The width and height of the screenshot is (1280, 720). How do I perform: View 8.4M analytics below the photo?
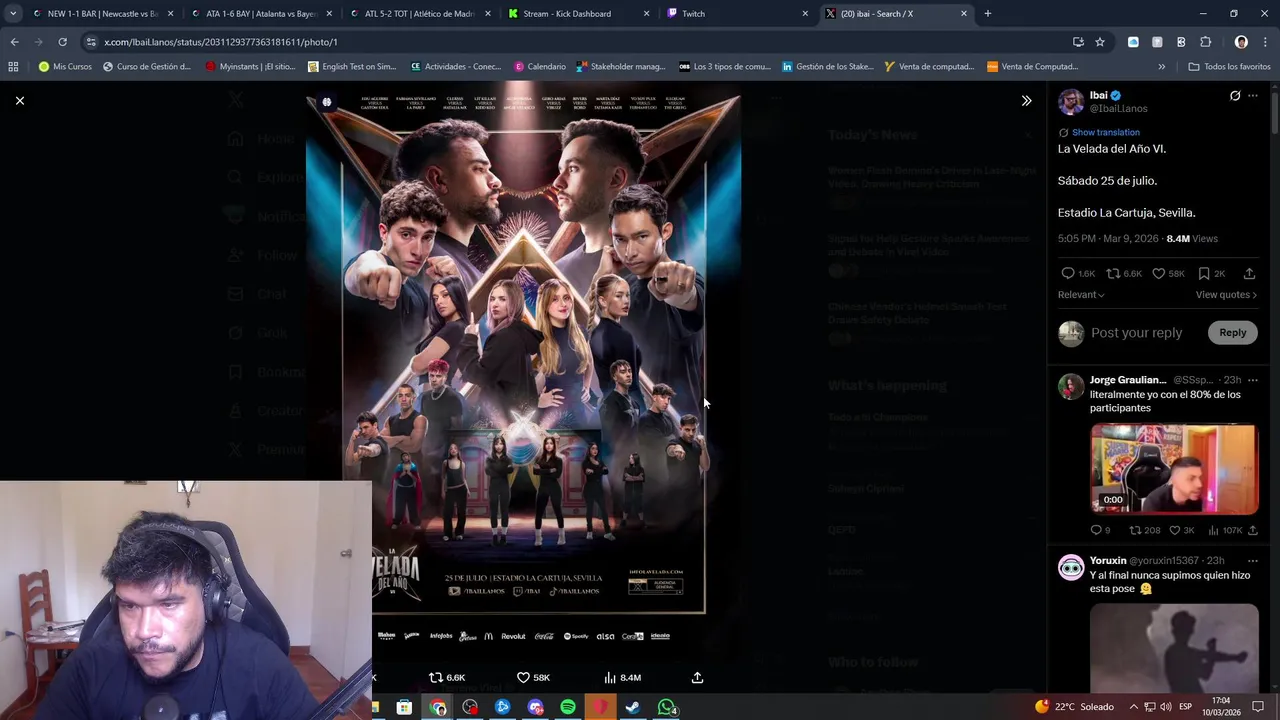[623, 678]
